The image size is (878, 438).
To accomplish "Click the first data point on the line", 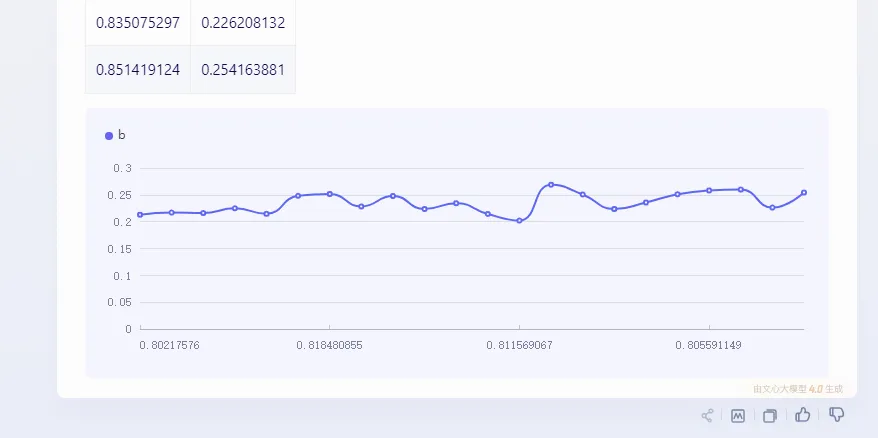I will tap(140, 215).
